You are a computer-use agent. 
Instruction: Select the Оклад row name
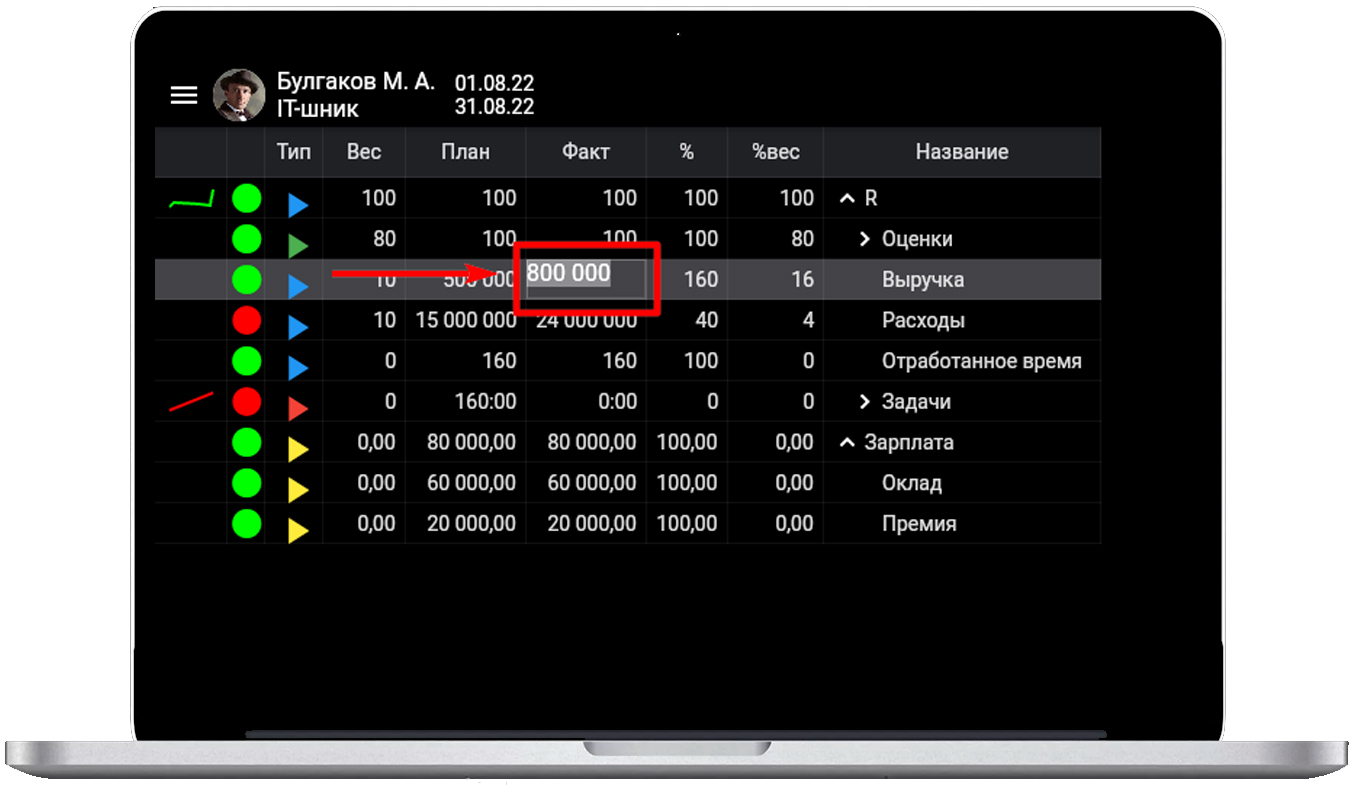click(911, 484)
